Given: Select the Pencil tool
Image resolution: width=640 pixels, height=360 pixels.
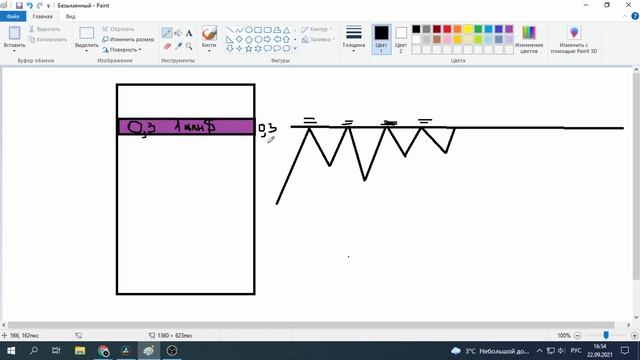Looking at the screenshot, I should pos(167,33).
